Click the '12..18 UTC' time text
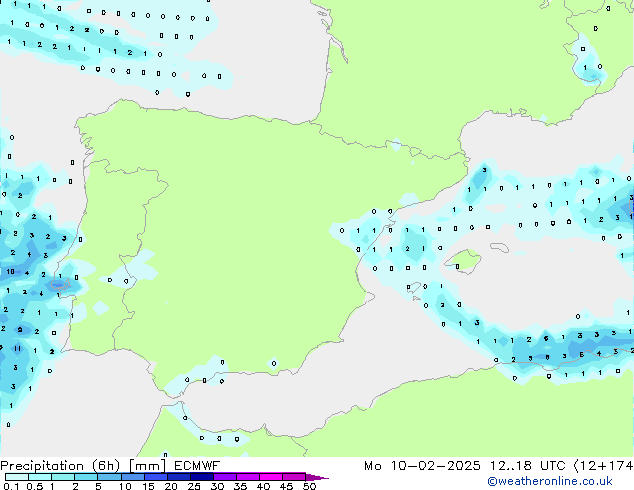Screen dimensions: 634x490 coord(527,466)
